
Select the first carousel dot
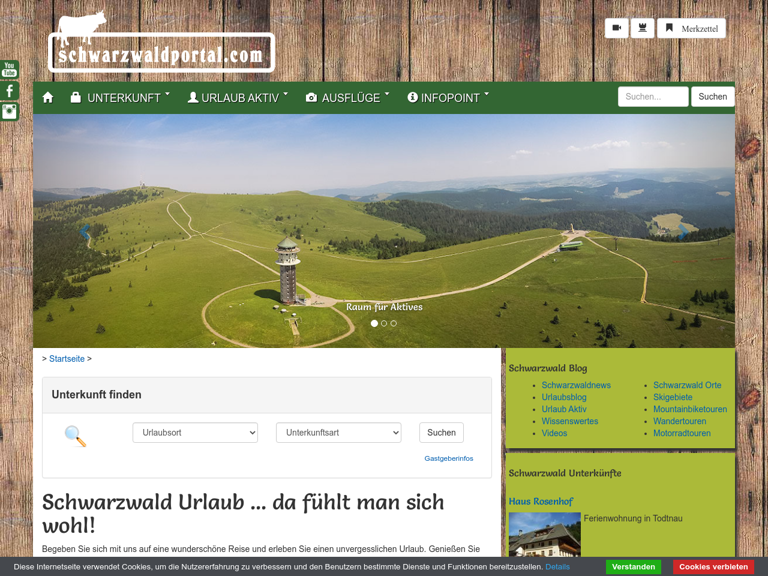pyautogui.click(x=374, y=323)
